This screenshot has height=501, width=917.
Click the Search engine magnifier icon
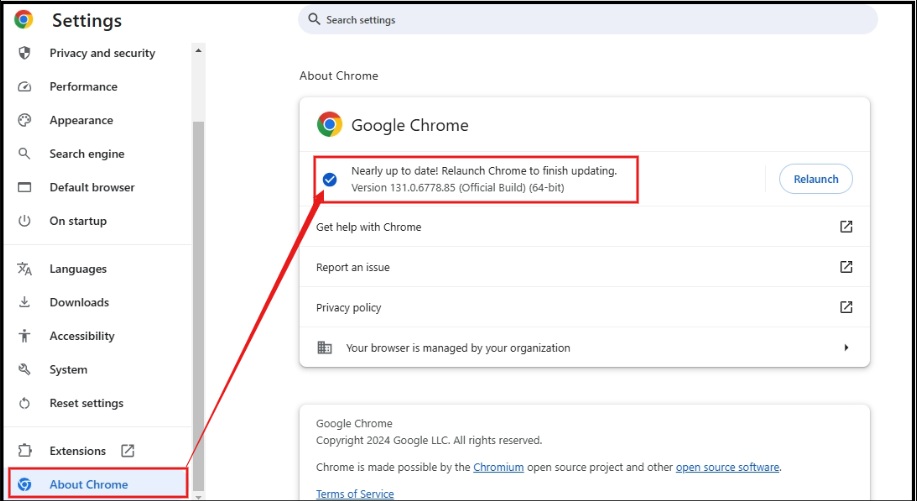[26, 154]
